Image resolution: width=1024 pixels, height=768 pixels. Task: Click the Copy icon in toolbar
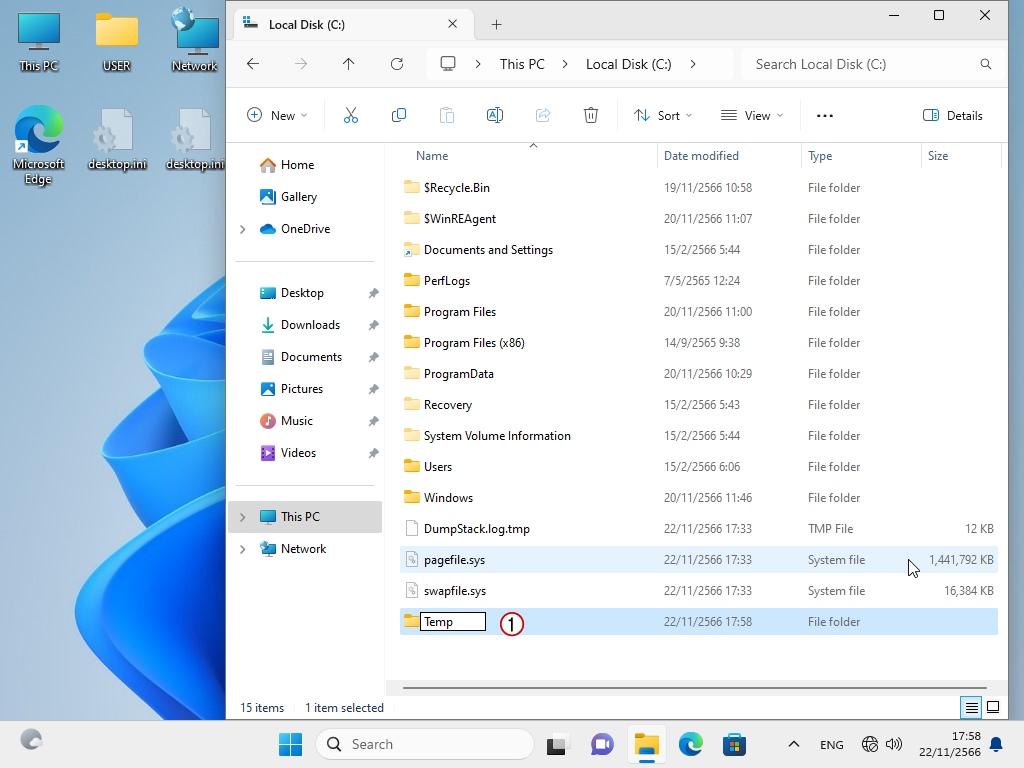(x=399, y=115)
